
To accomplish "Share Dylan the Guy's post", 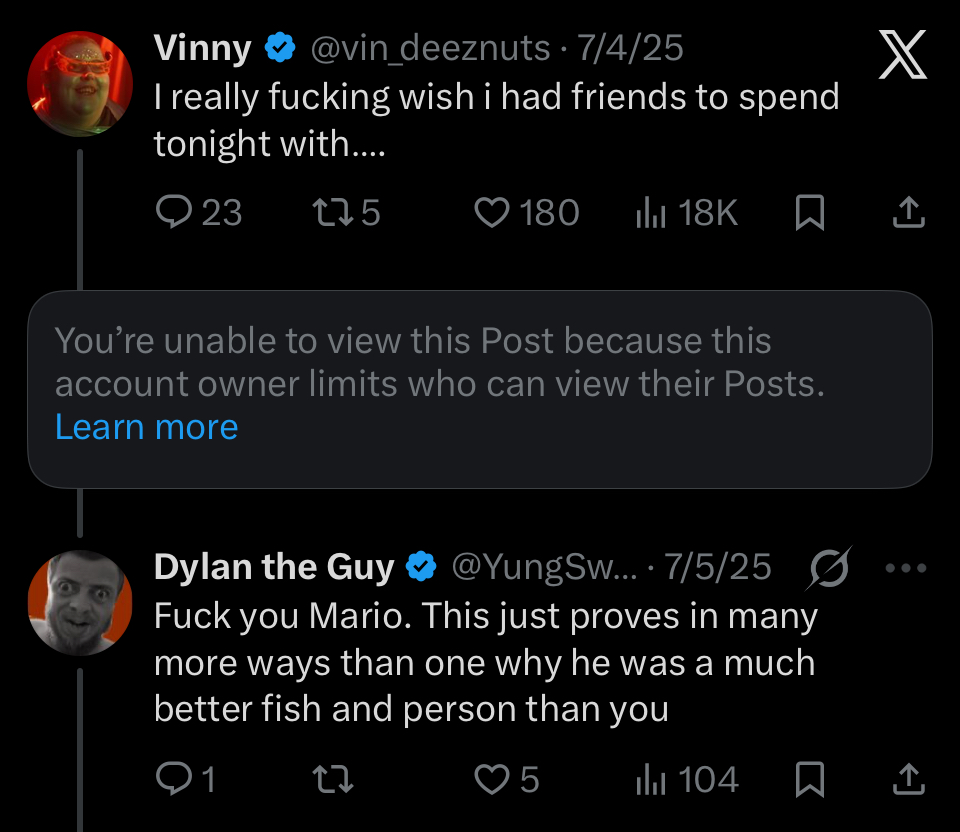I will pos(906,779).
